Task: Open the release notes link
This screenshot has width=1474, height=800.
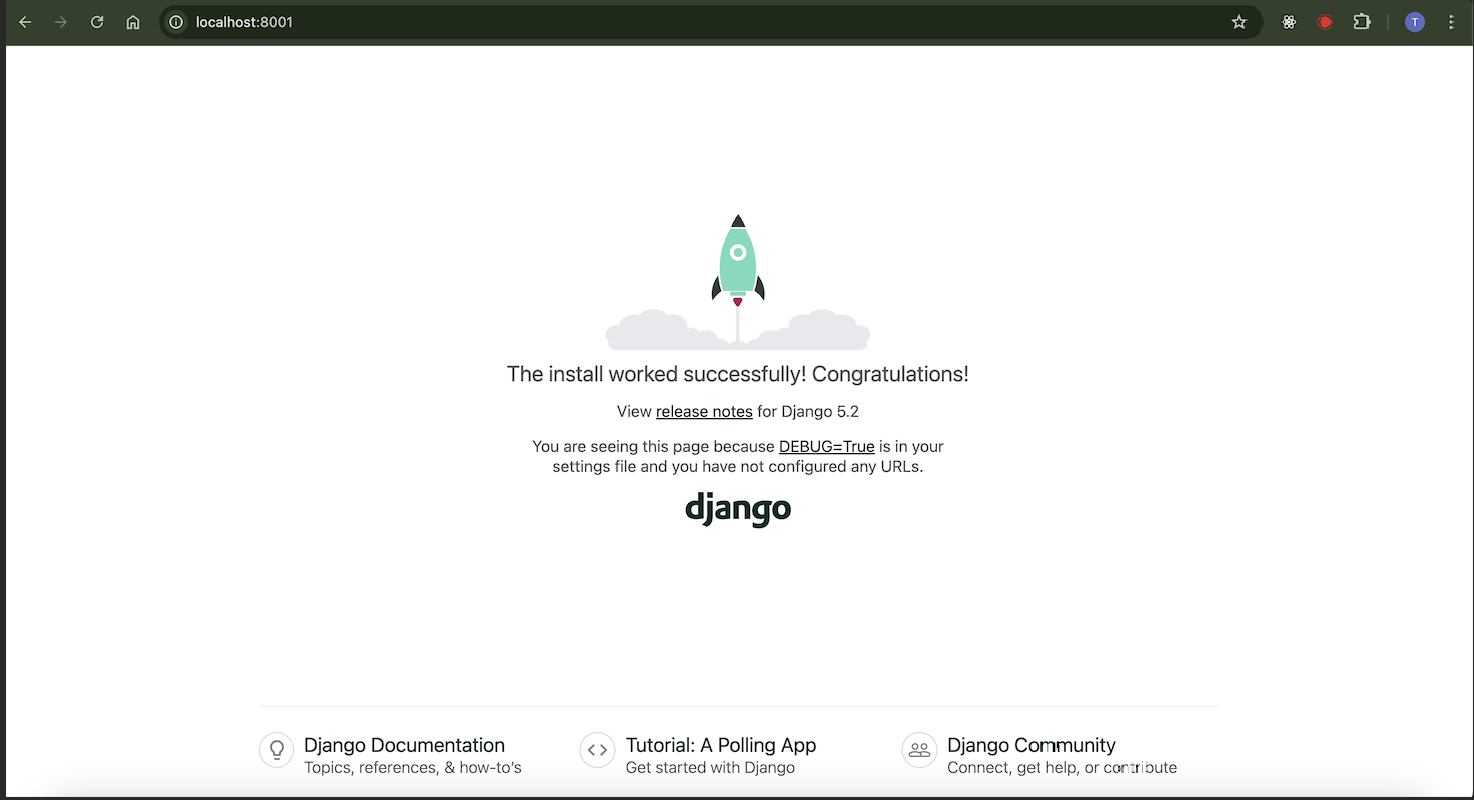Action: tap(704, 411)
